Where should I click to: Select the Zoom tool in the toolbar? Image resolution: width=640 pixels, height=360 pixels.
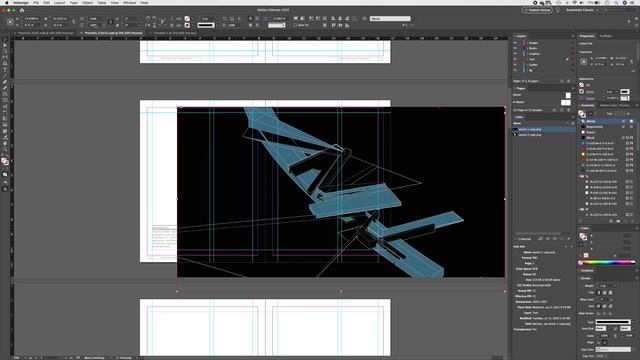tap(5, 149)
